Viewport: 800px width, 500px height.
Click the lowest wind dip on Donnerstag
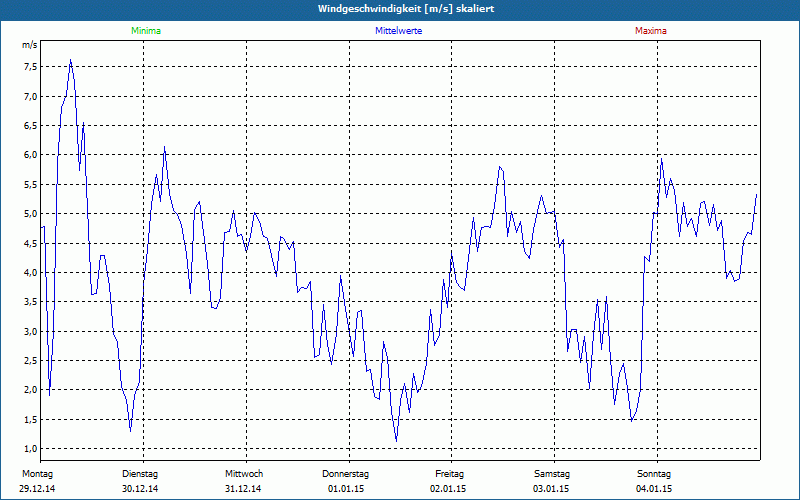click(396, 441)
